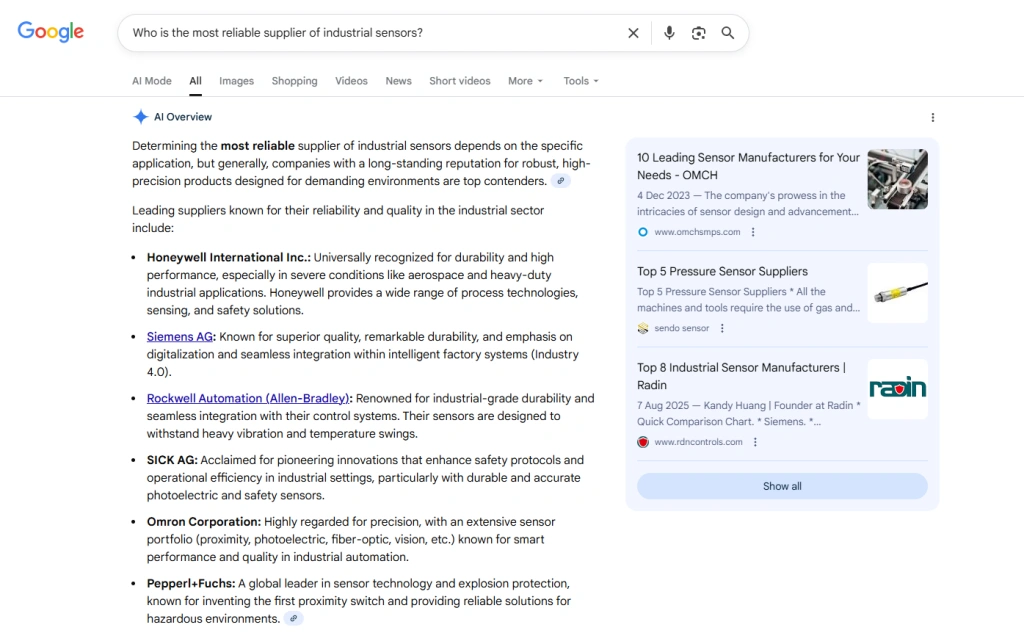1024x644 pixels.
Task: Open more options for sendo sensor result
Action: coord(722,328)
